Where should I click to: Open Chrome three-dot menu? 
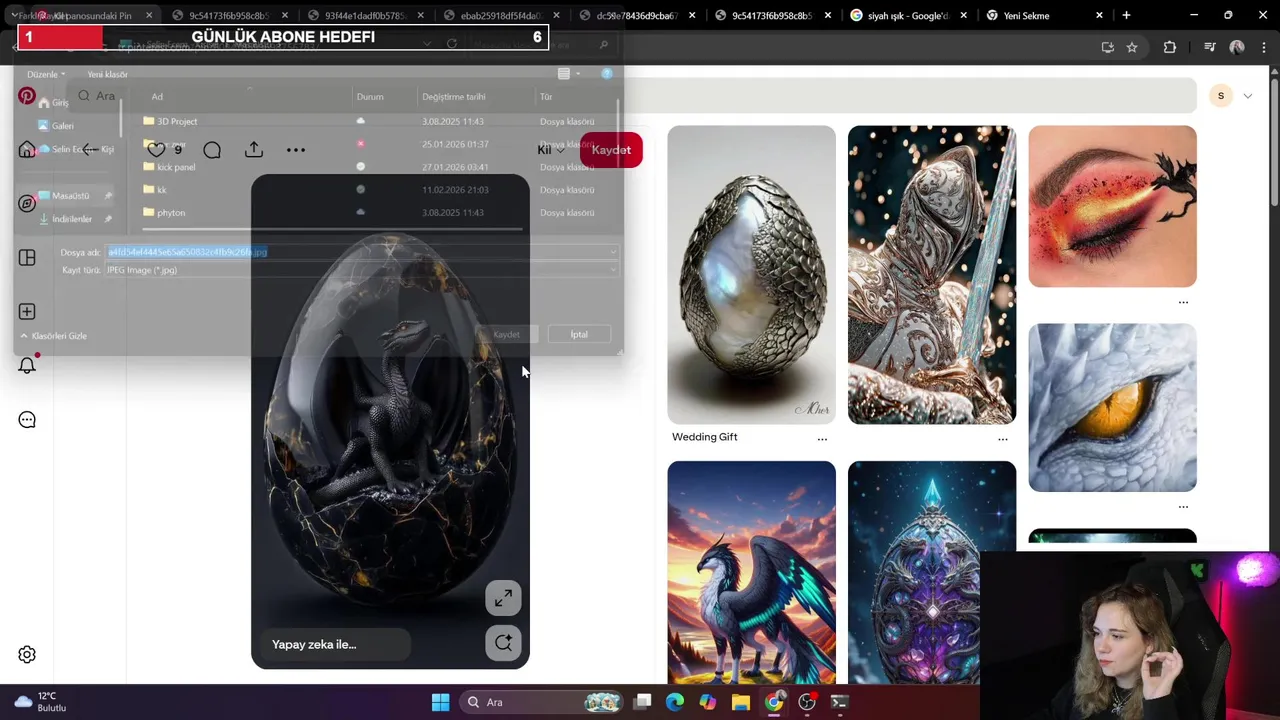(1263, 47)
